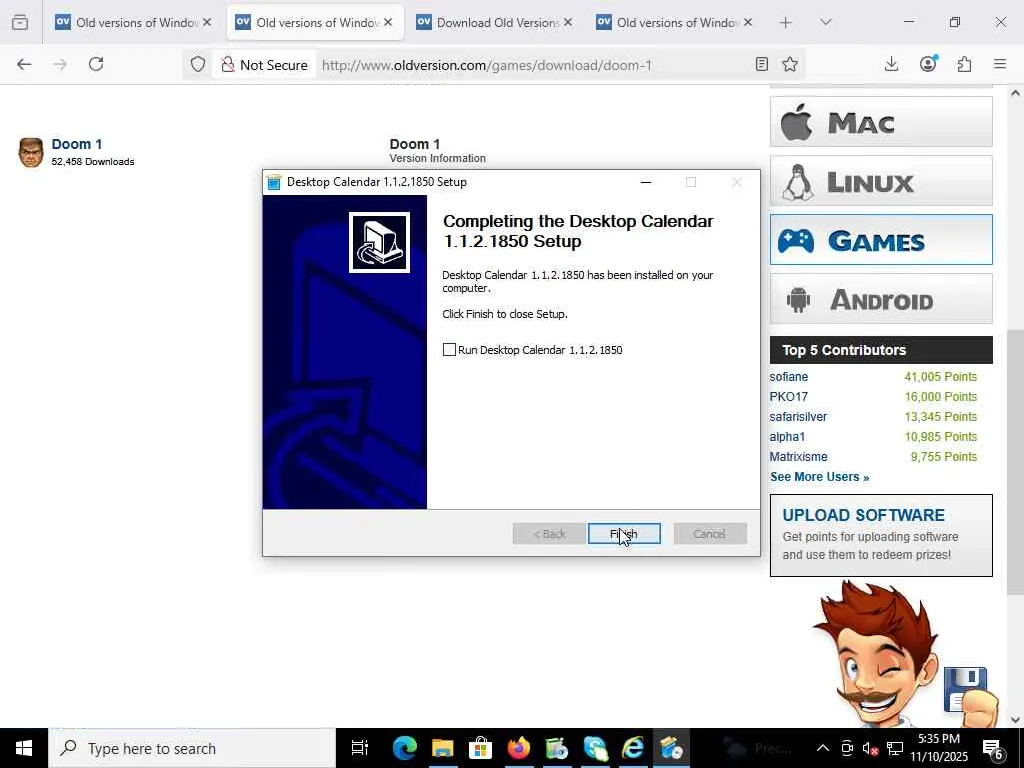Viewport: 1024px width, 768px height.
Task: Open the Firefox hamburger application menu
Action: coord(1000,64)
